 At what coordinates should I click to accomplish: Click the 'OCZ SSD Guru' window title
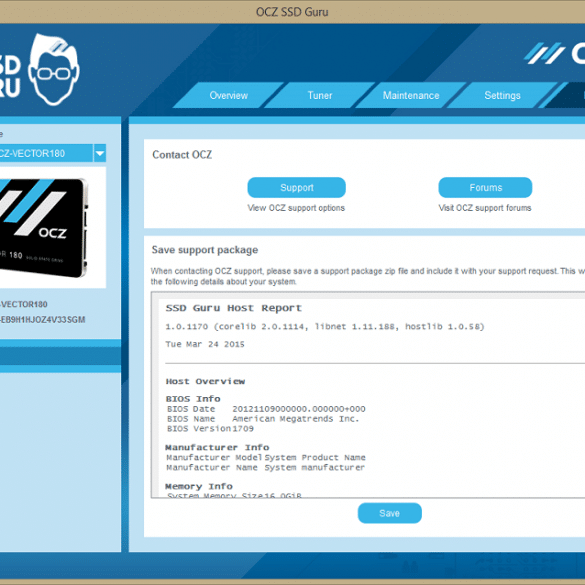pyautogui.click(x=292, y=12)
